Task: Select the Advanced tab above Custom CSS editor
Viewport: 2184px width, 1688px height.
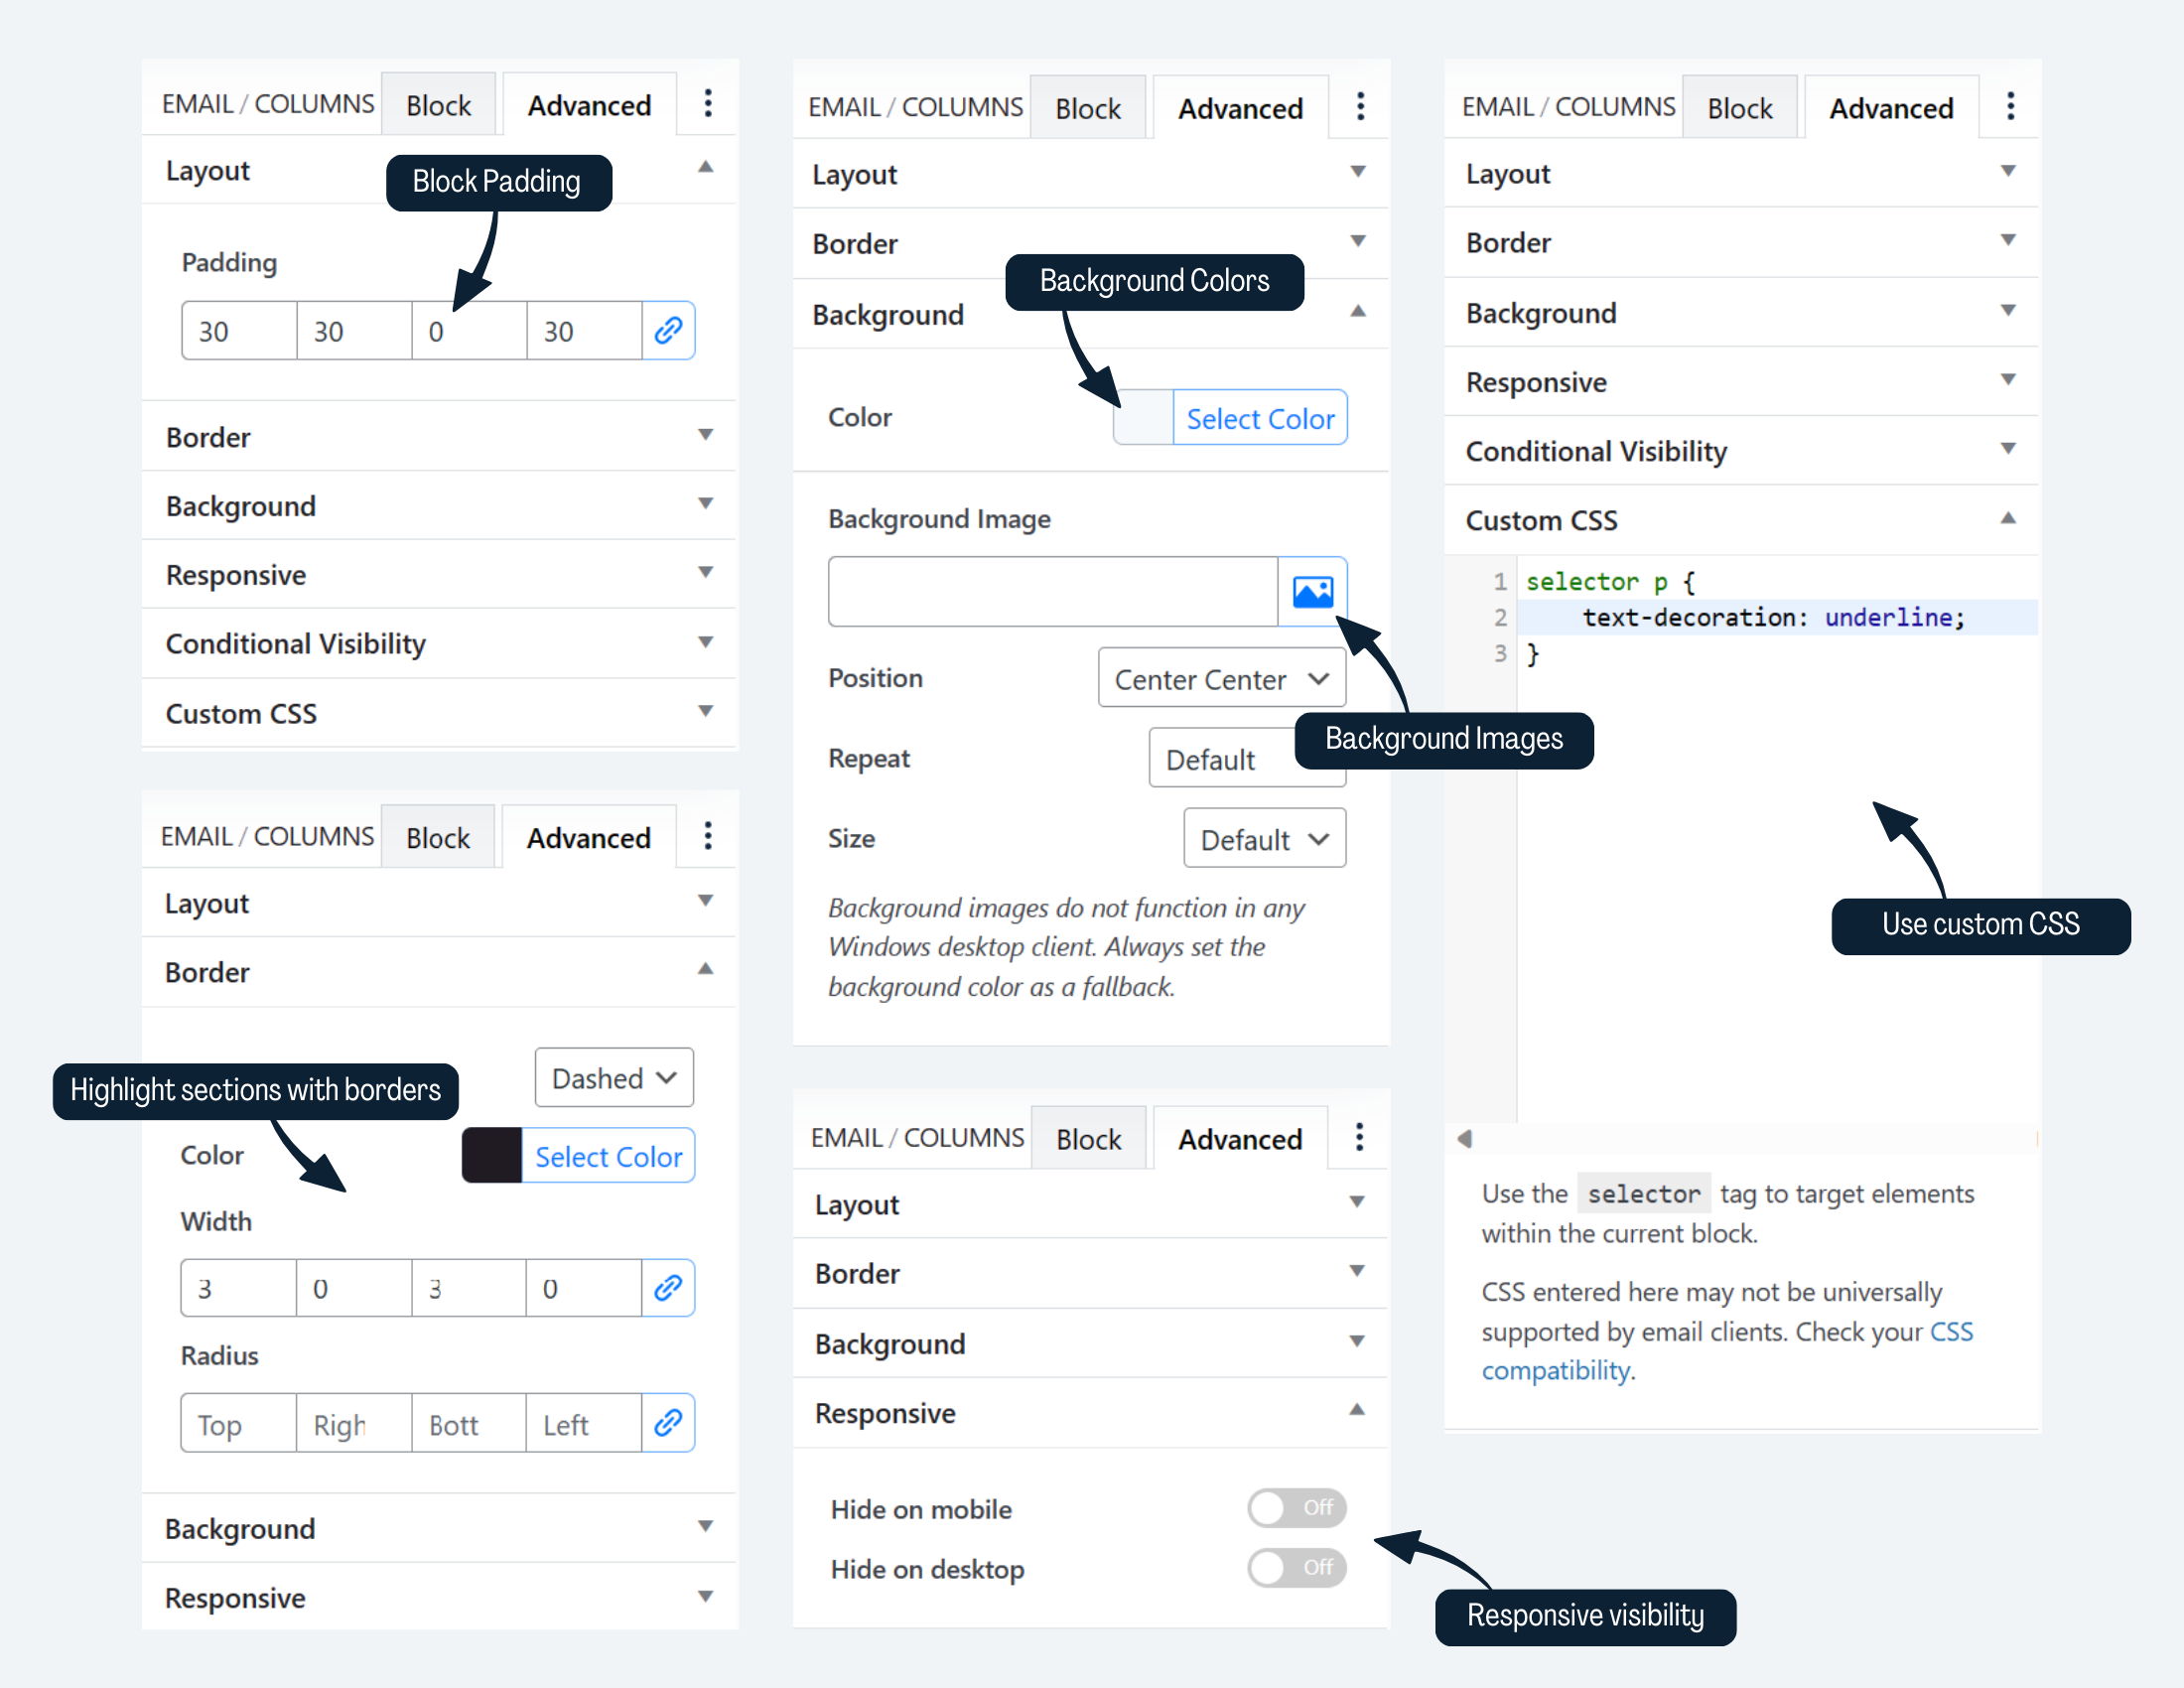Action: (x=1891, y=107)
